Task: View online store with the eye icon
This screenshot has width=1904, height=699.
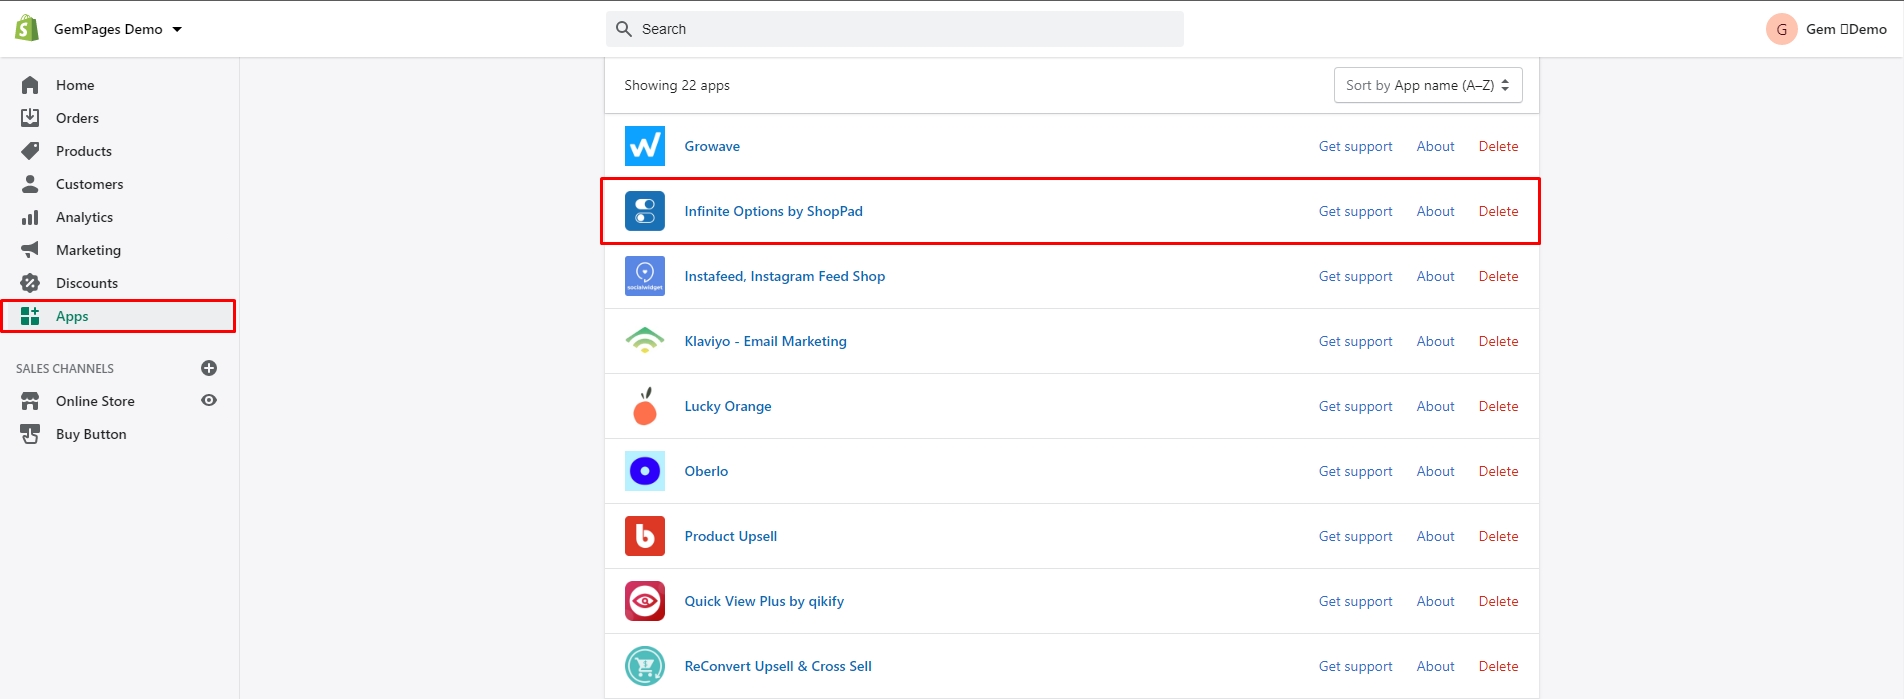Action: coord(209,400)
